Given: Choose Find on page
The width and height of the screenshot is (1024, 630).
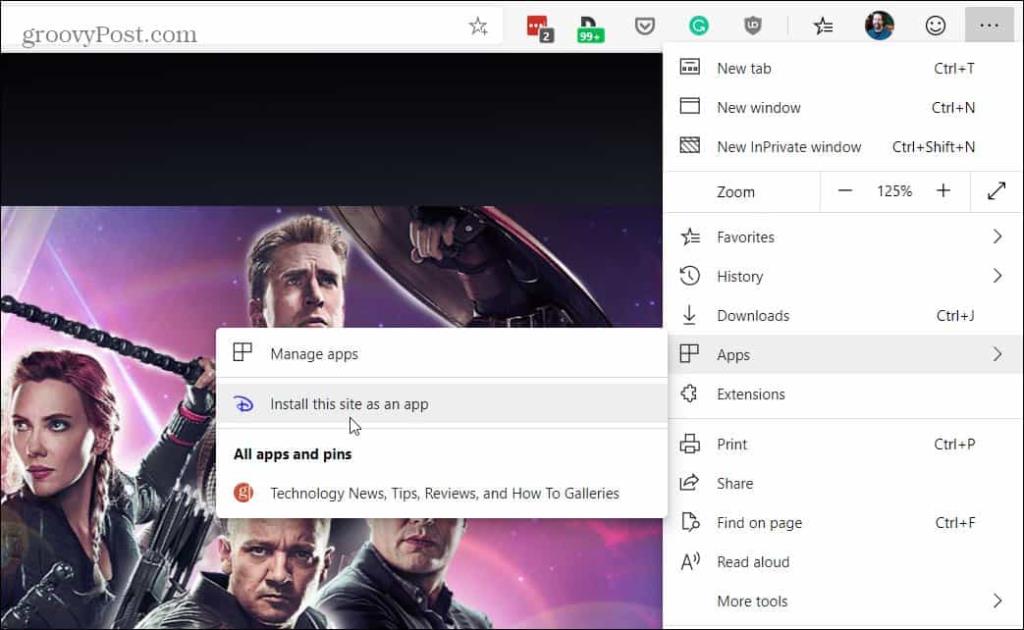Looking at the screenshot, I should coord(843,522).
